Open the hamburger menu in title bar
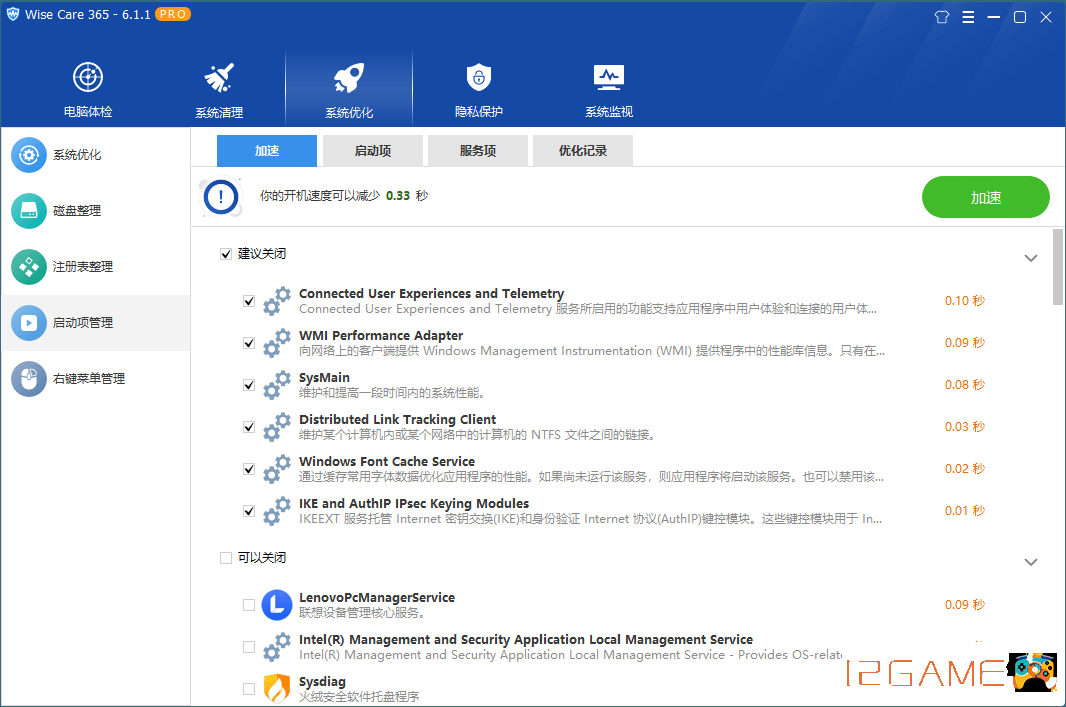The height and width of the screenshot is (707, 1066). pyautogui.click(x=968, y=17)
